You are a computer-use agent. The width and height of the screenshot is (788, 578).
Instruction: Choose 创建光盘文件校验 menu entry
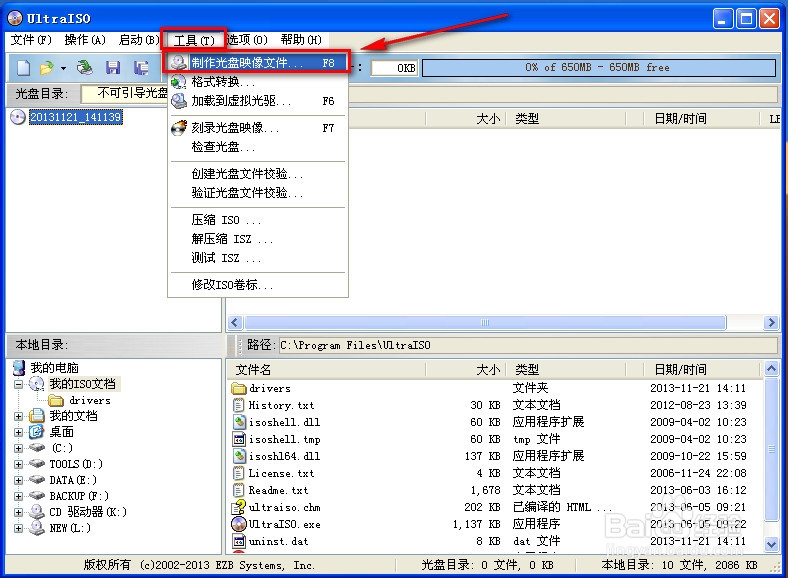pyautogui.click(x=258, y=174)
